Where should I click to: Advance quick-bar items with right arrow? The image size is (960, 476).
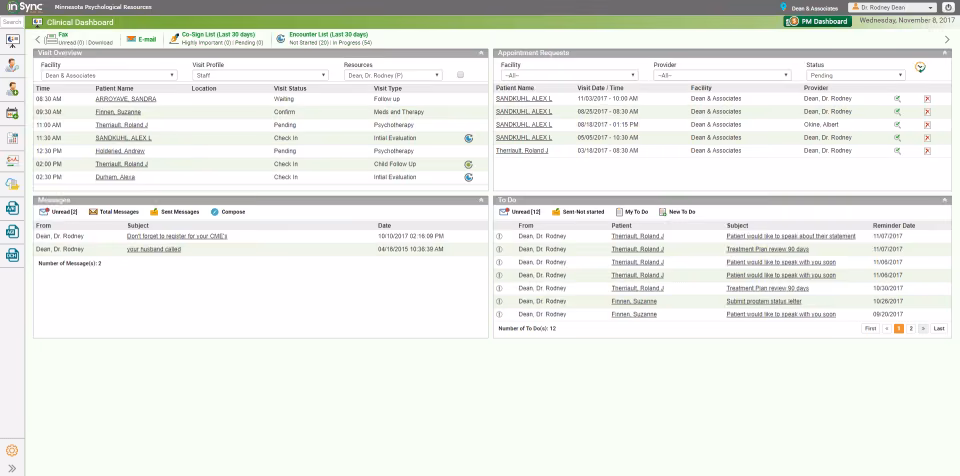[947, 40]
